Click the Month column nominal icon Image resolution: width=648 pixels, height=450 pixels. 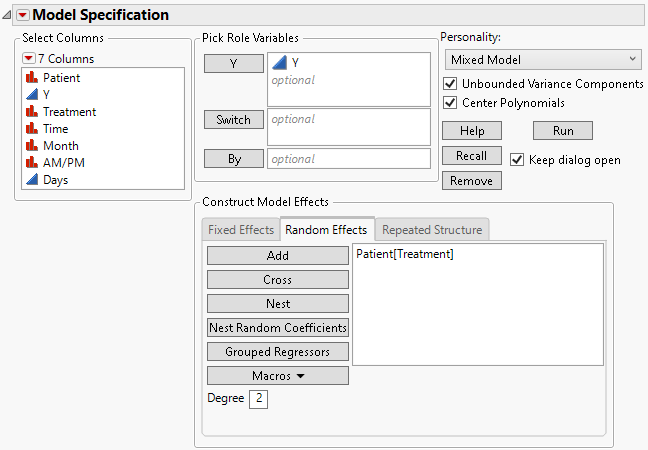[31, 146]
